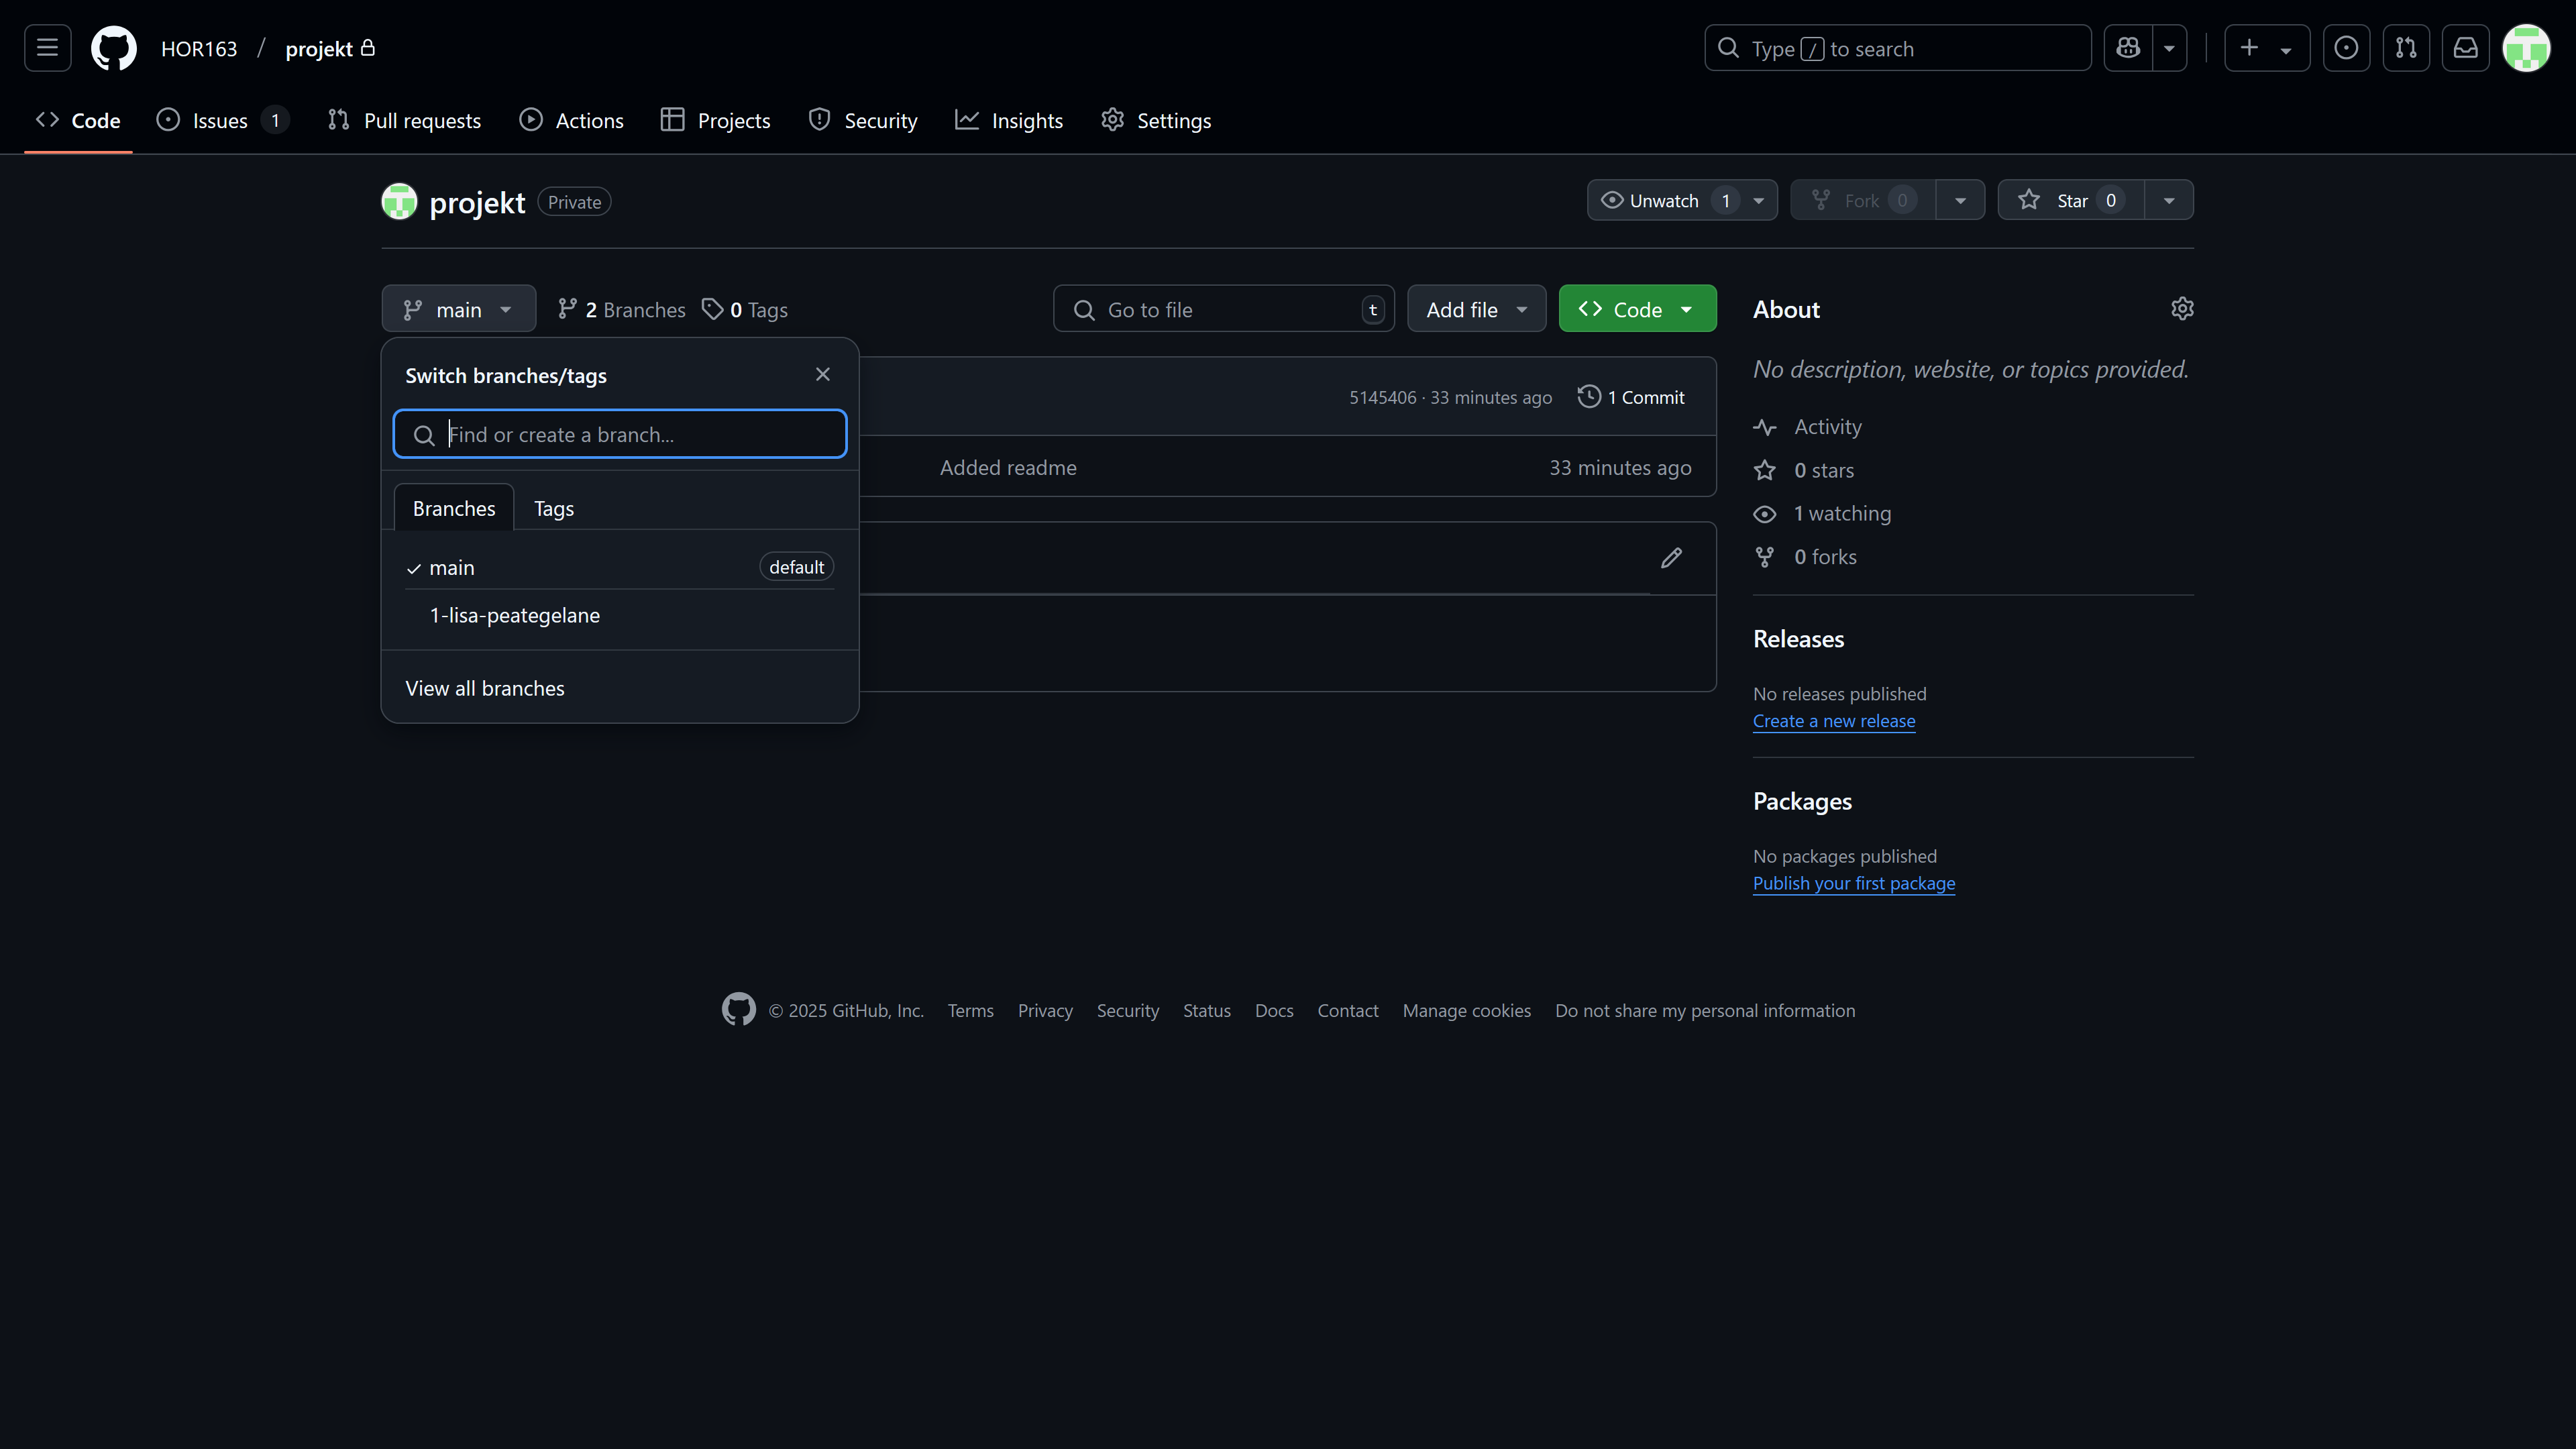This screenshot has height=1449, width=2576.
Task: Click the projekt repository title heading
Action: [x=477, y=202]
